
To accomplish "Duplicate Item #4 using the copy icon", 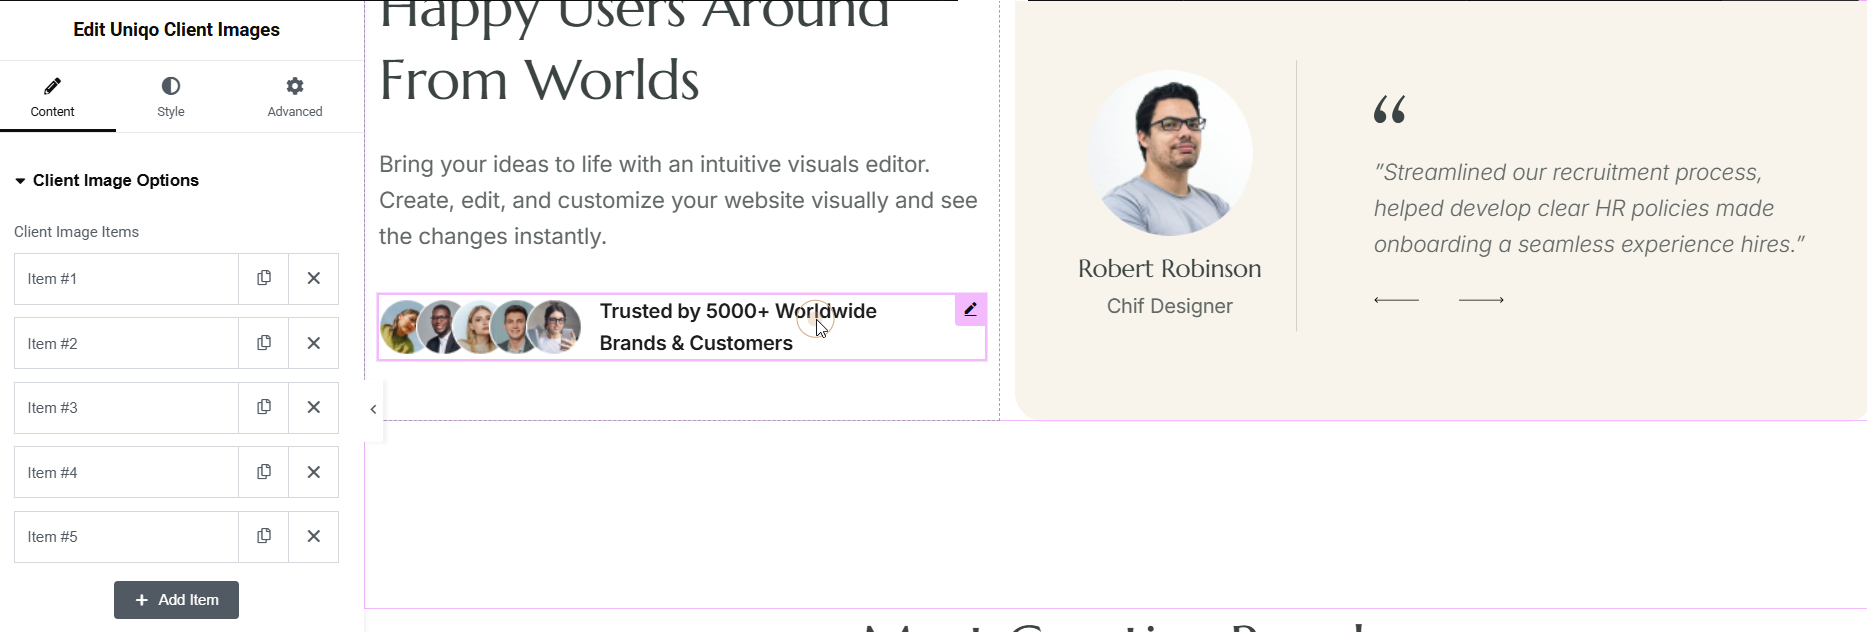I will [264, 472].
